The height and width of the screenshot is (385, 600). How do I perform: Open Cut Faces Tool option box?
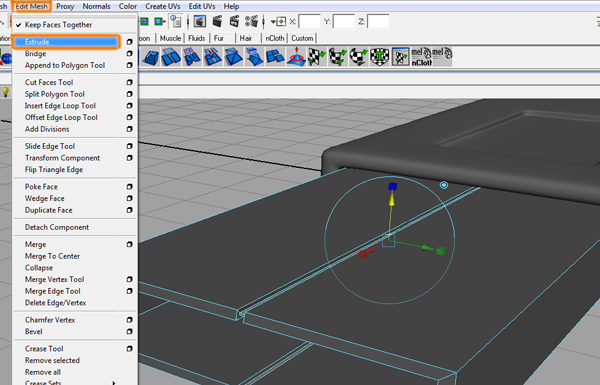[x=129, y=82]
